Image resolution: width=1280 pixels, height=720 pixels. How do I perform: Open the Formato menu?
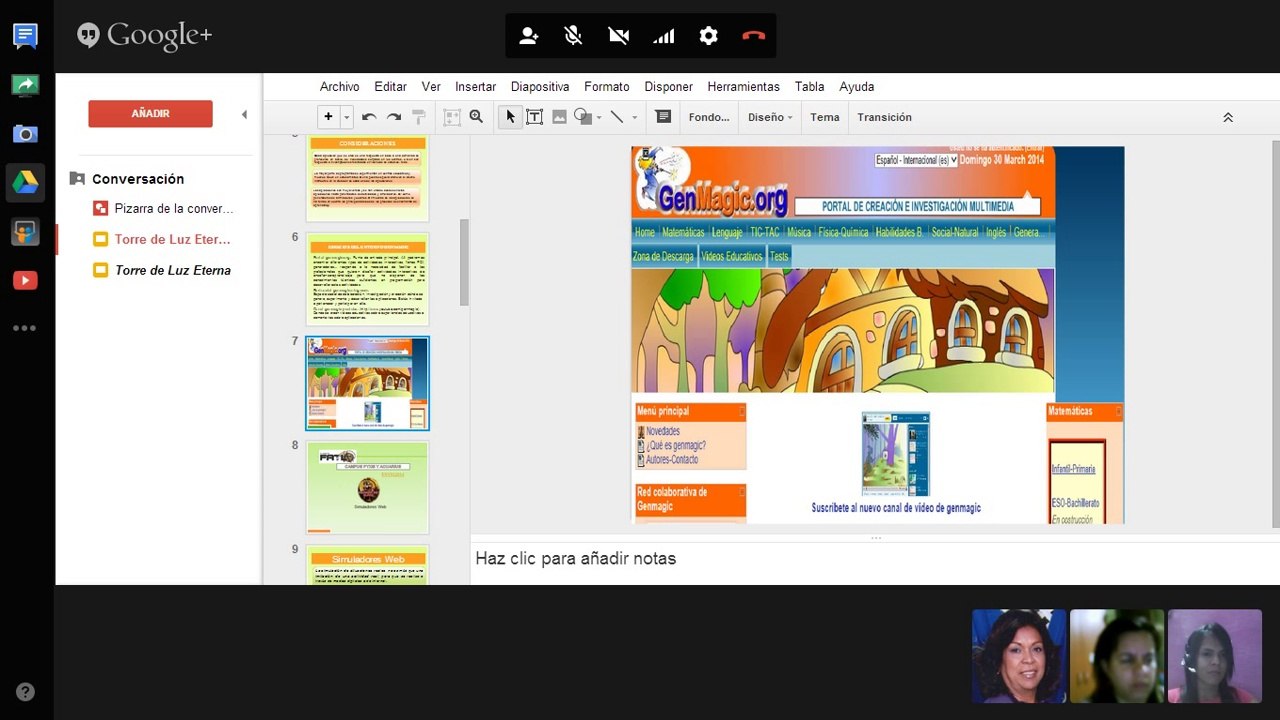click(607, 87)
